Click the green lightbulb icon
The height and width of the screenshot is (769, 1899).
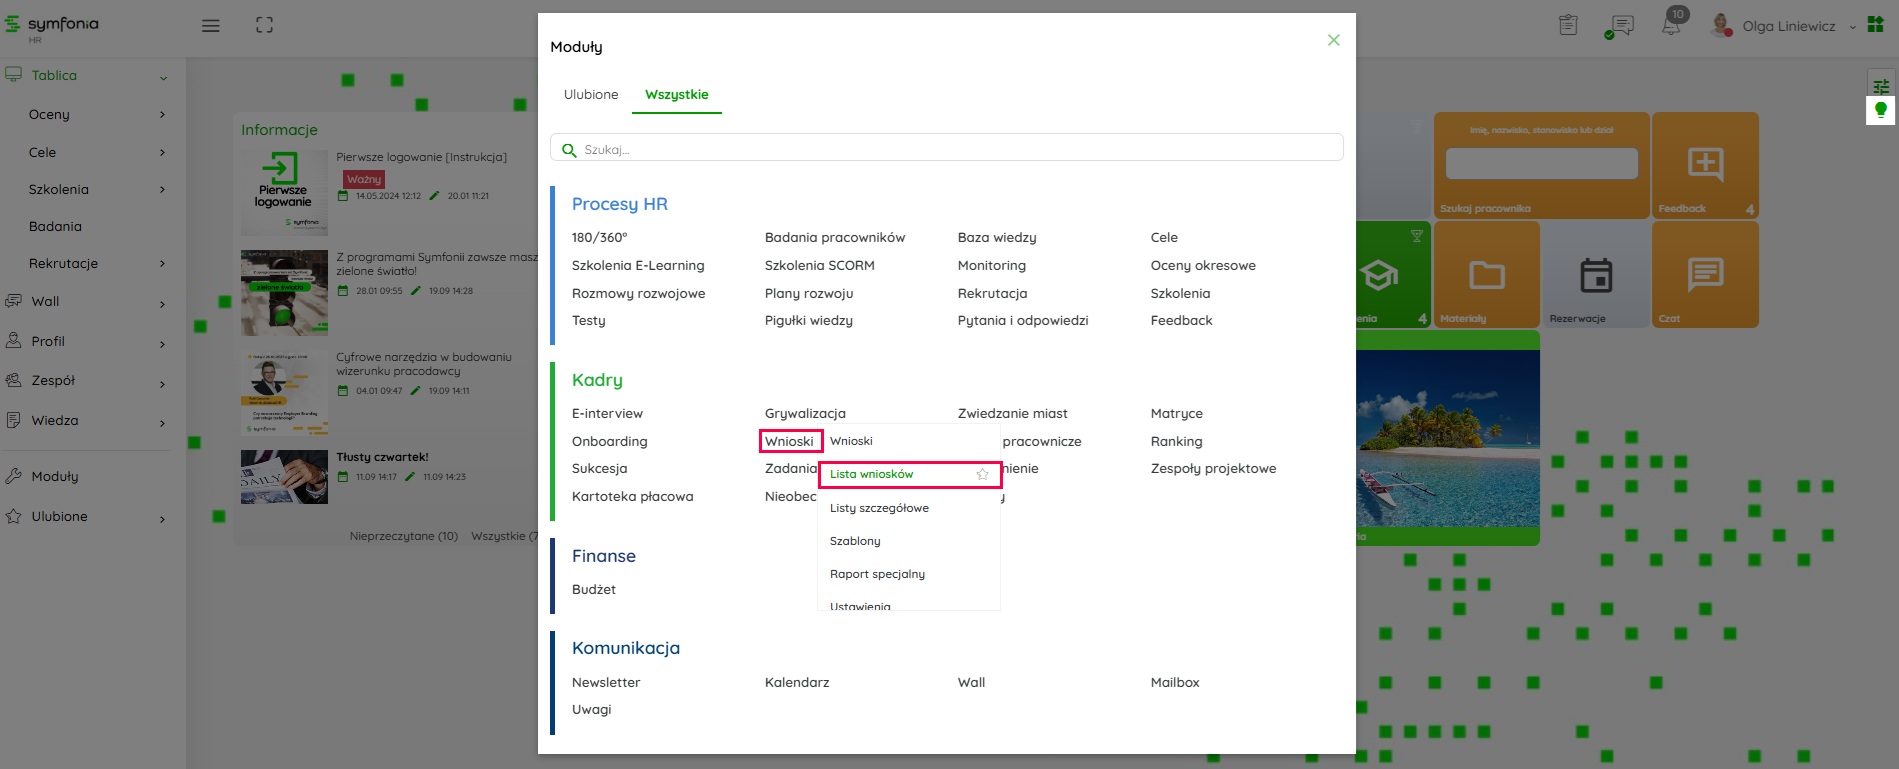click(x=1880, y=110)
